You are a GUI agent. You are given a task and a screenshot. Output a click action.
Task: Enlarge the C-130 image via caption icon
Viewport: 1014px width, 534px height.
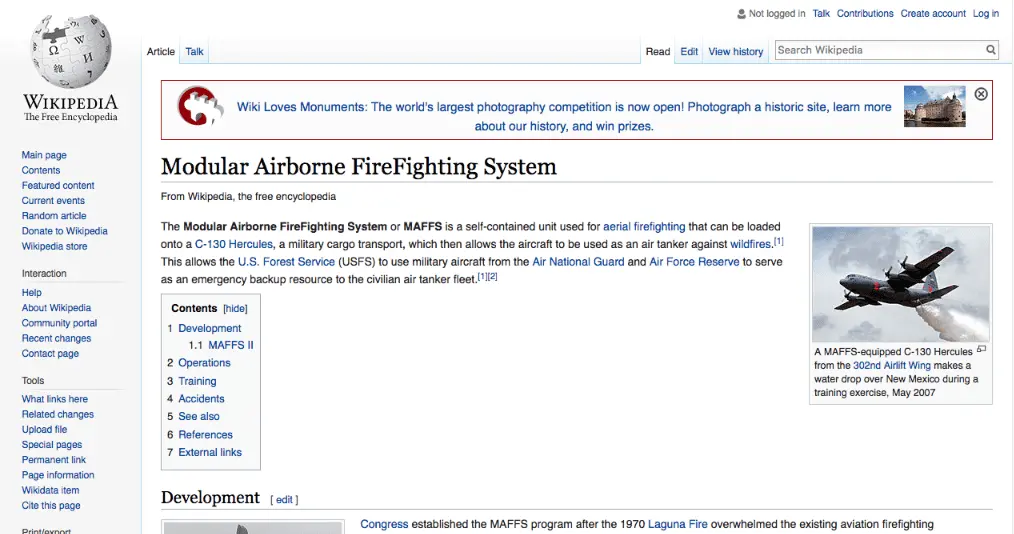click(981, 349)
